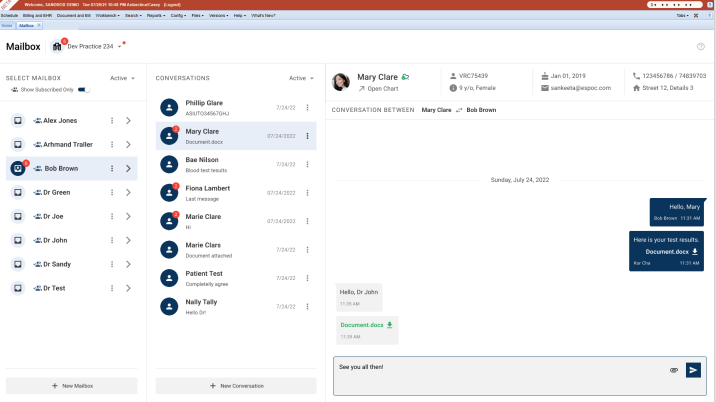Image resolution: width=716 pixels, height=402 pixels.
Task: Click the inbox icon for Dr Green
Action: 18,192
